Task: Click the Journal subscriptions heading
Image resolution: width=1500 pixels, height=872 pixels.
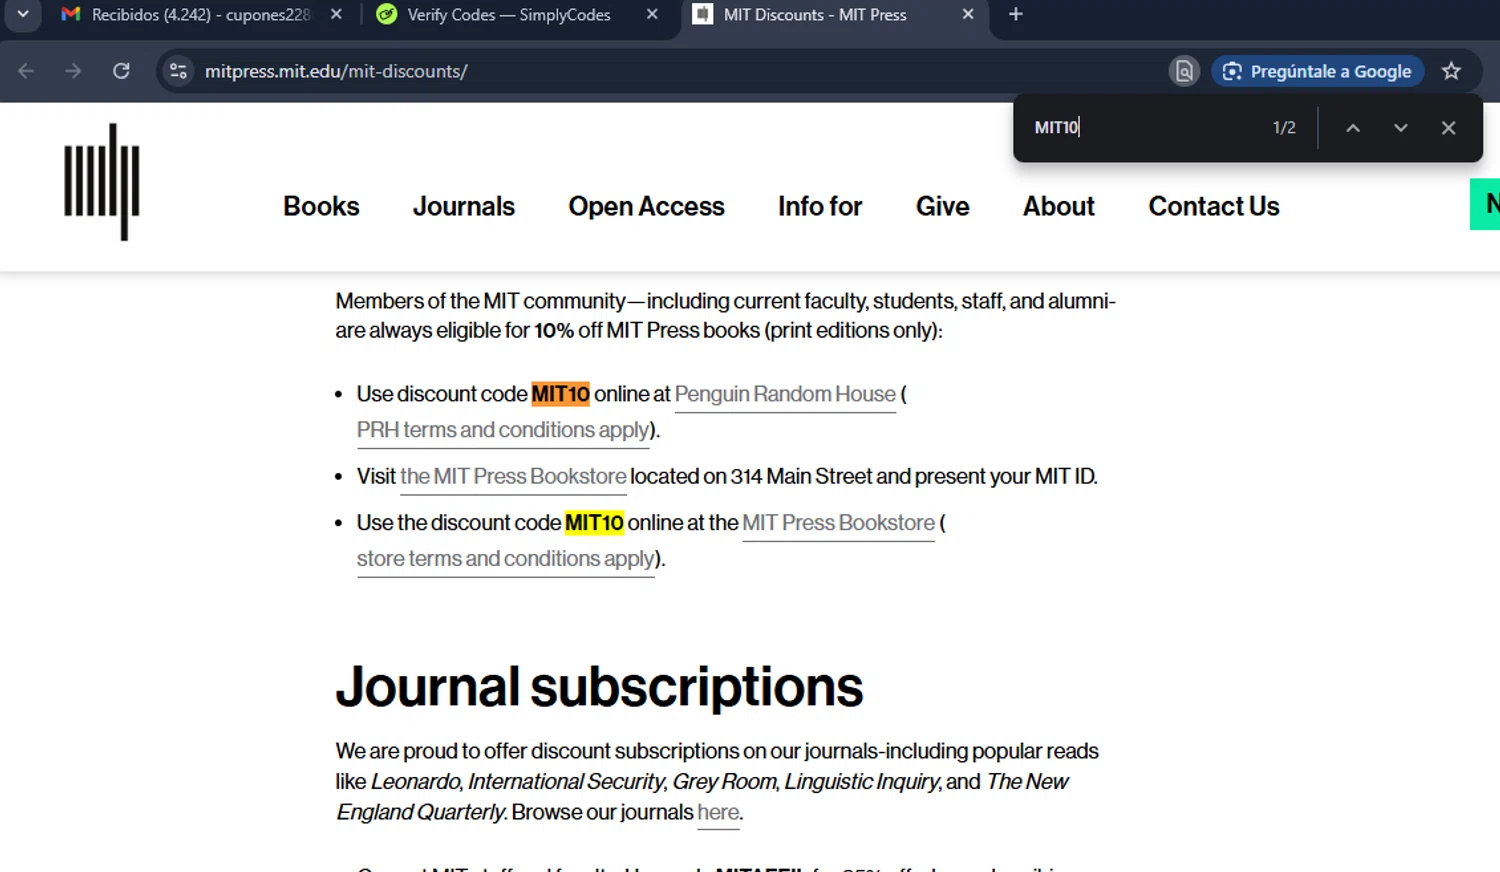Action: (x=599, y=687)
